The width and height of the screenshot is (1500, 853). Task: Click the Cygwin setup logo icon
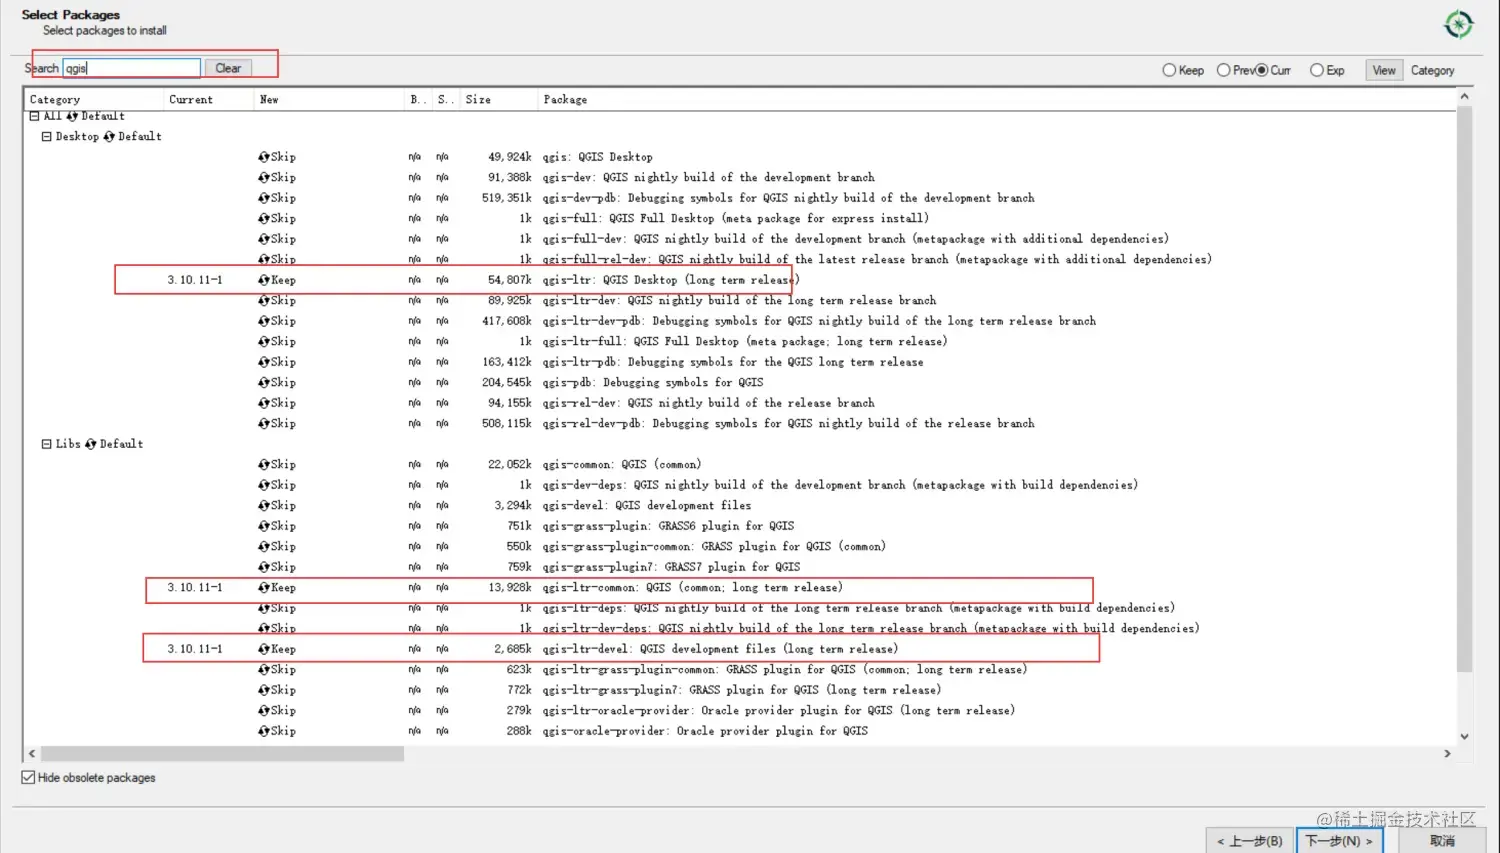pyautogui.click(x=1459, y=24)
